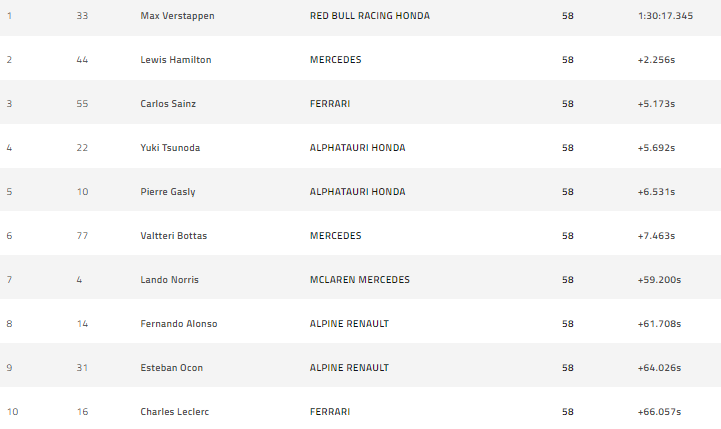Select Pierre Gasly in the results
This screenshot has height=429, width=721.
pos(168,192)
